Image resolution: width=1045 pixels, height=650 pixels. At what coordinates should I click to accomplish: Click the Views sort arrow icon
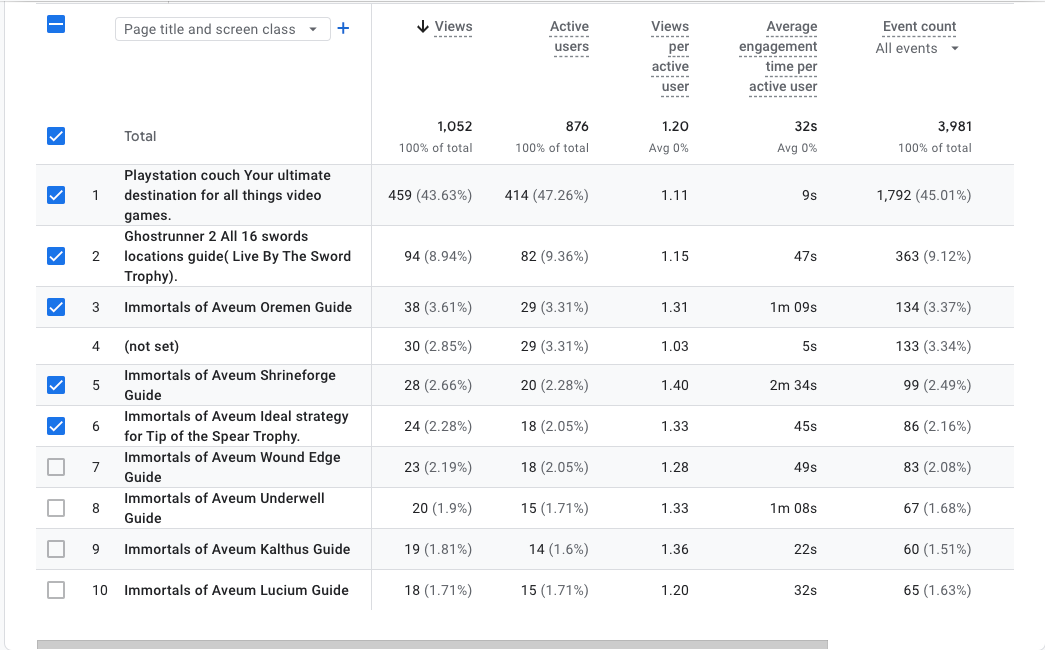423,27
